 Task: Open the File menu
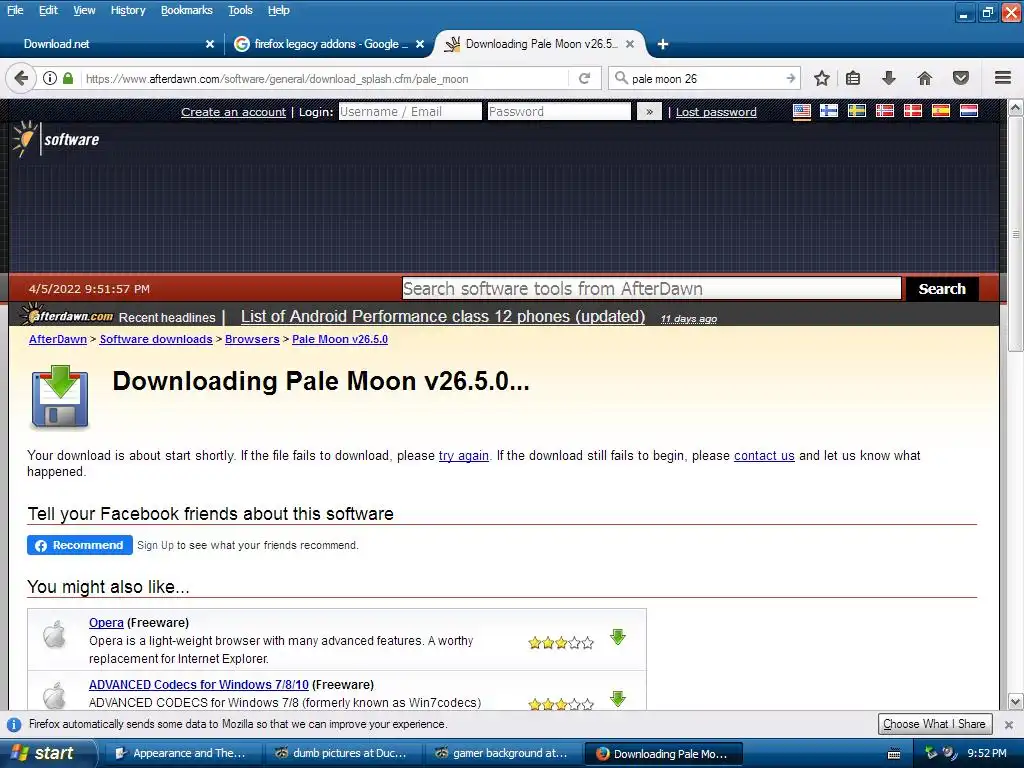pyautogui.click(x=15, y=10)
